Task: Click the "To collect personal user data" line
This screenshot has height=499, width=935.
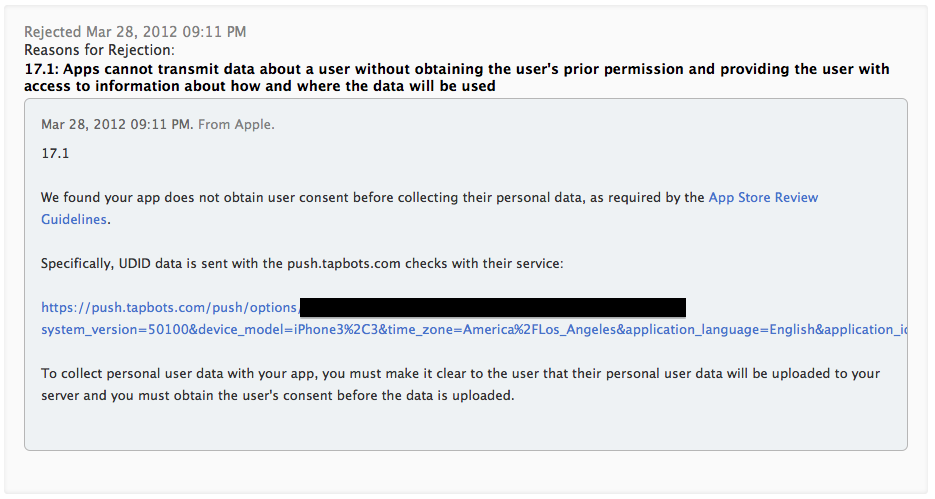Action: pyautogui.click(x=460, y=373)
